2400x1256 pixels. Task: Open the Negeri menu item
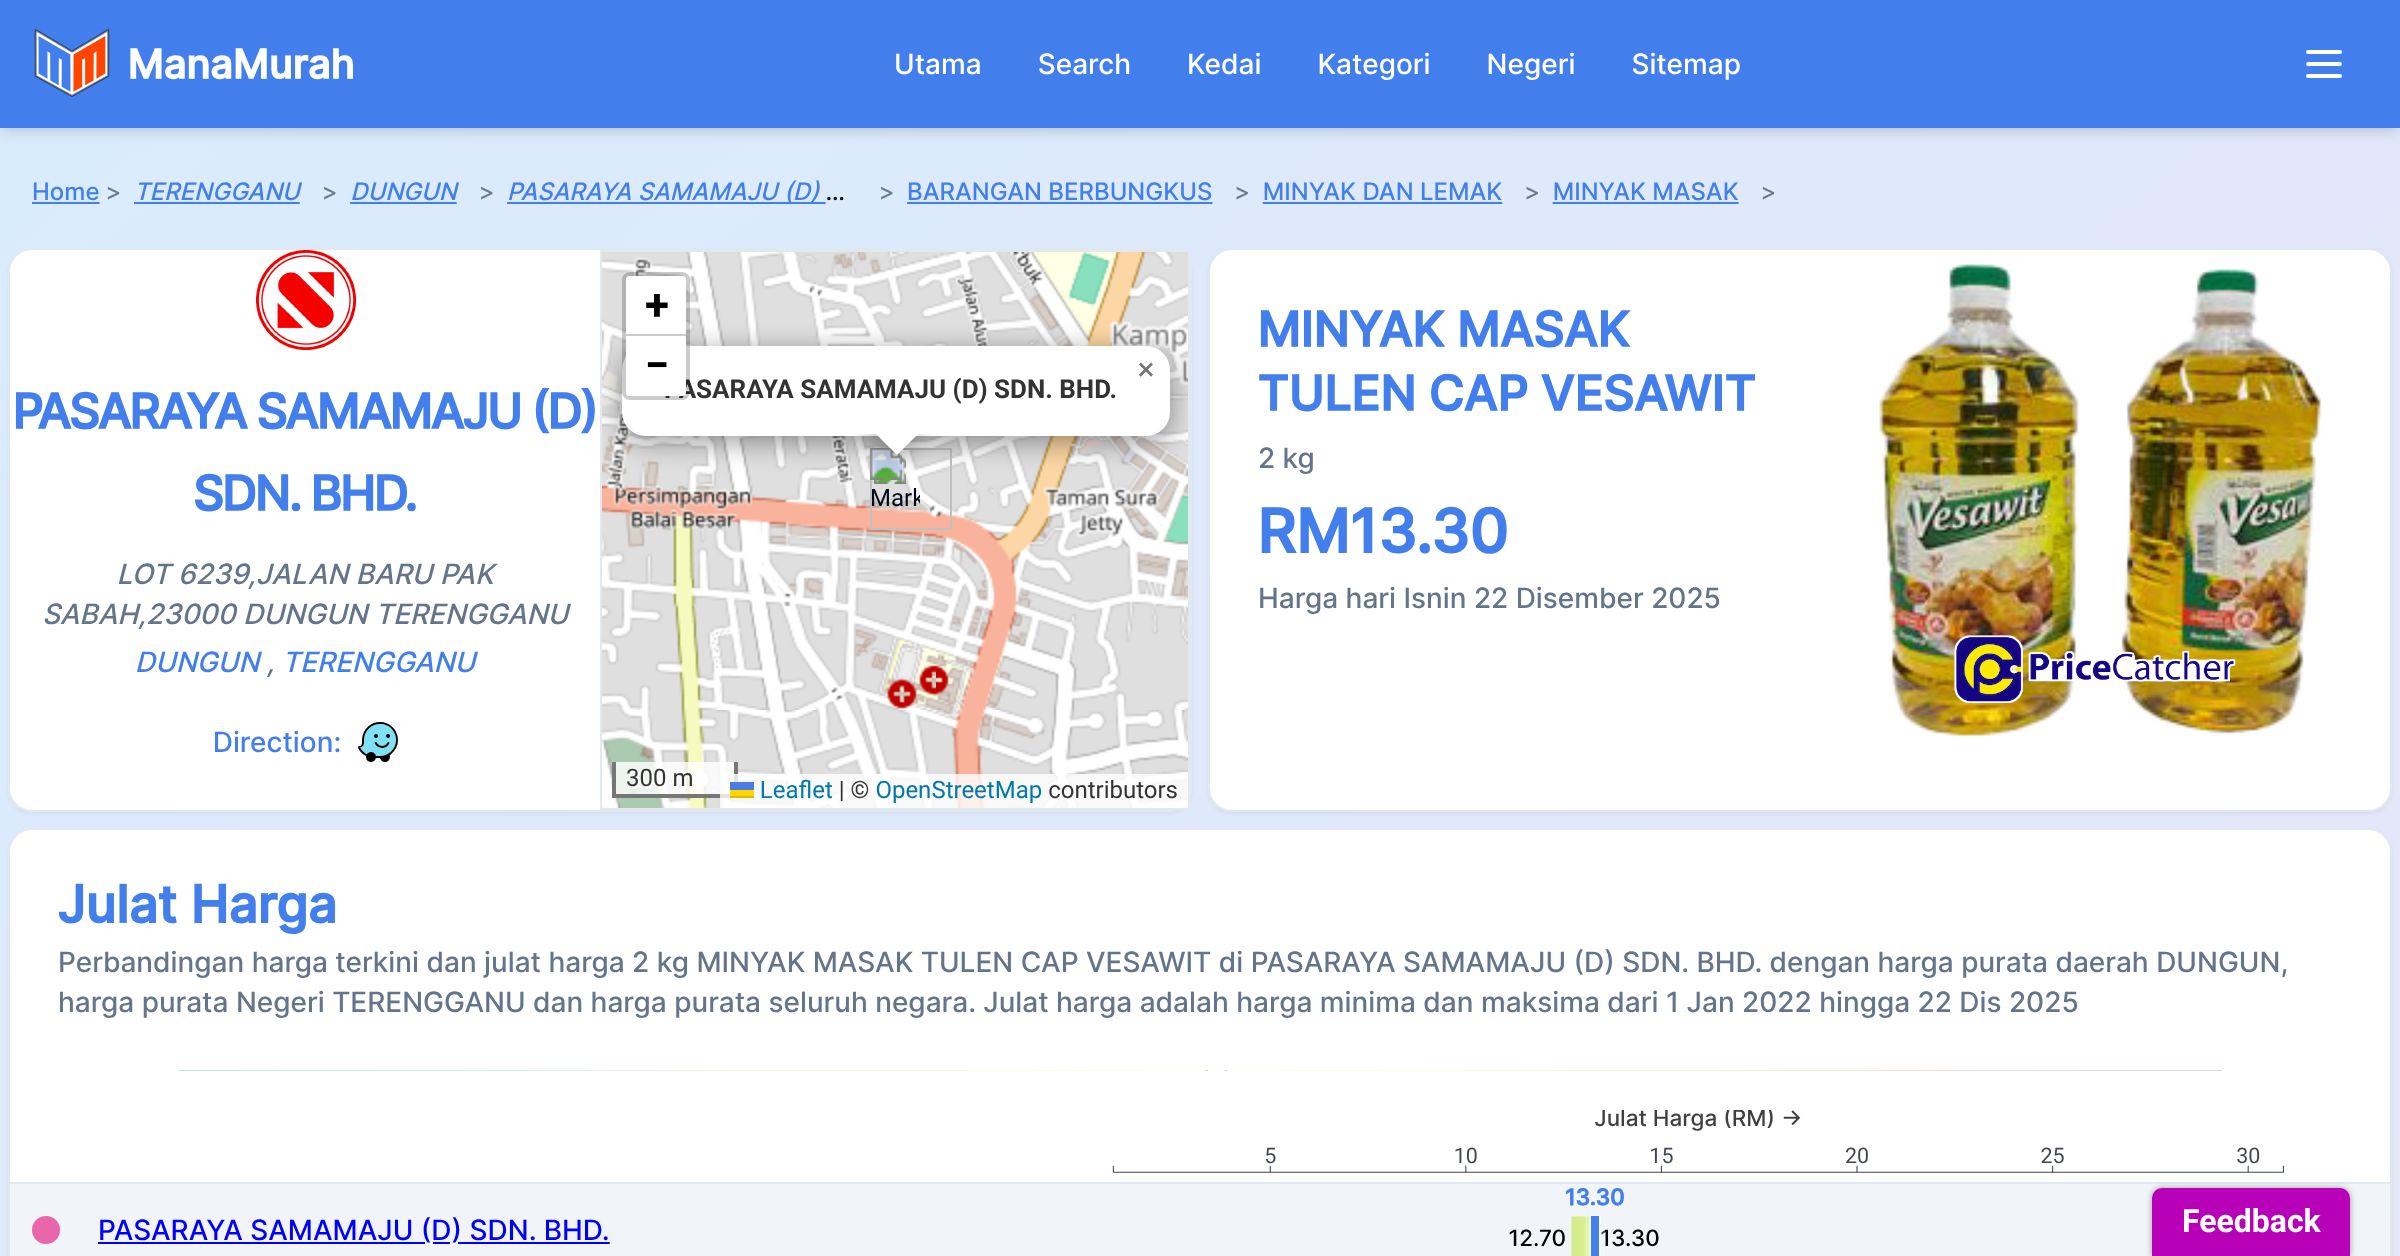click(1530, 64)
